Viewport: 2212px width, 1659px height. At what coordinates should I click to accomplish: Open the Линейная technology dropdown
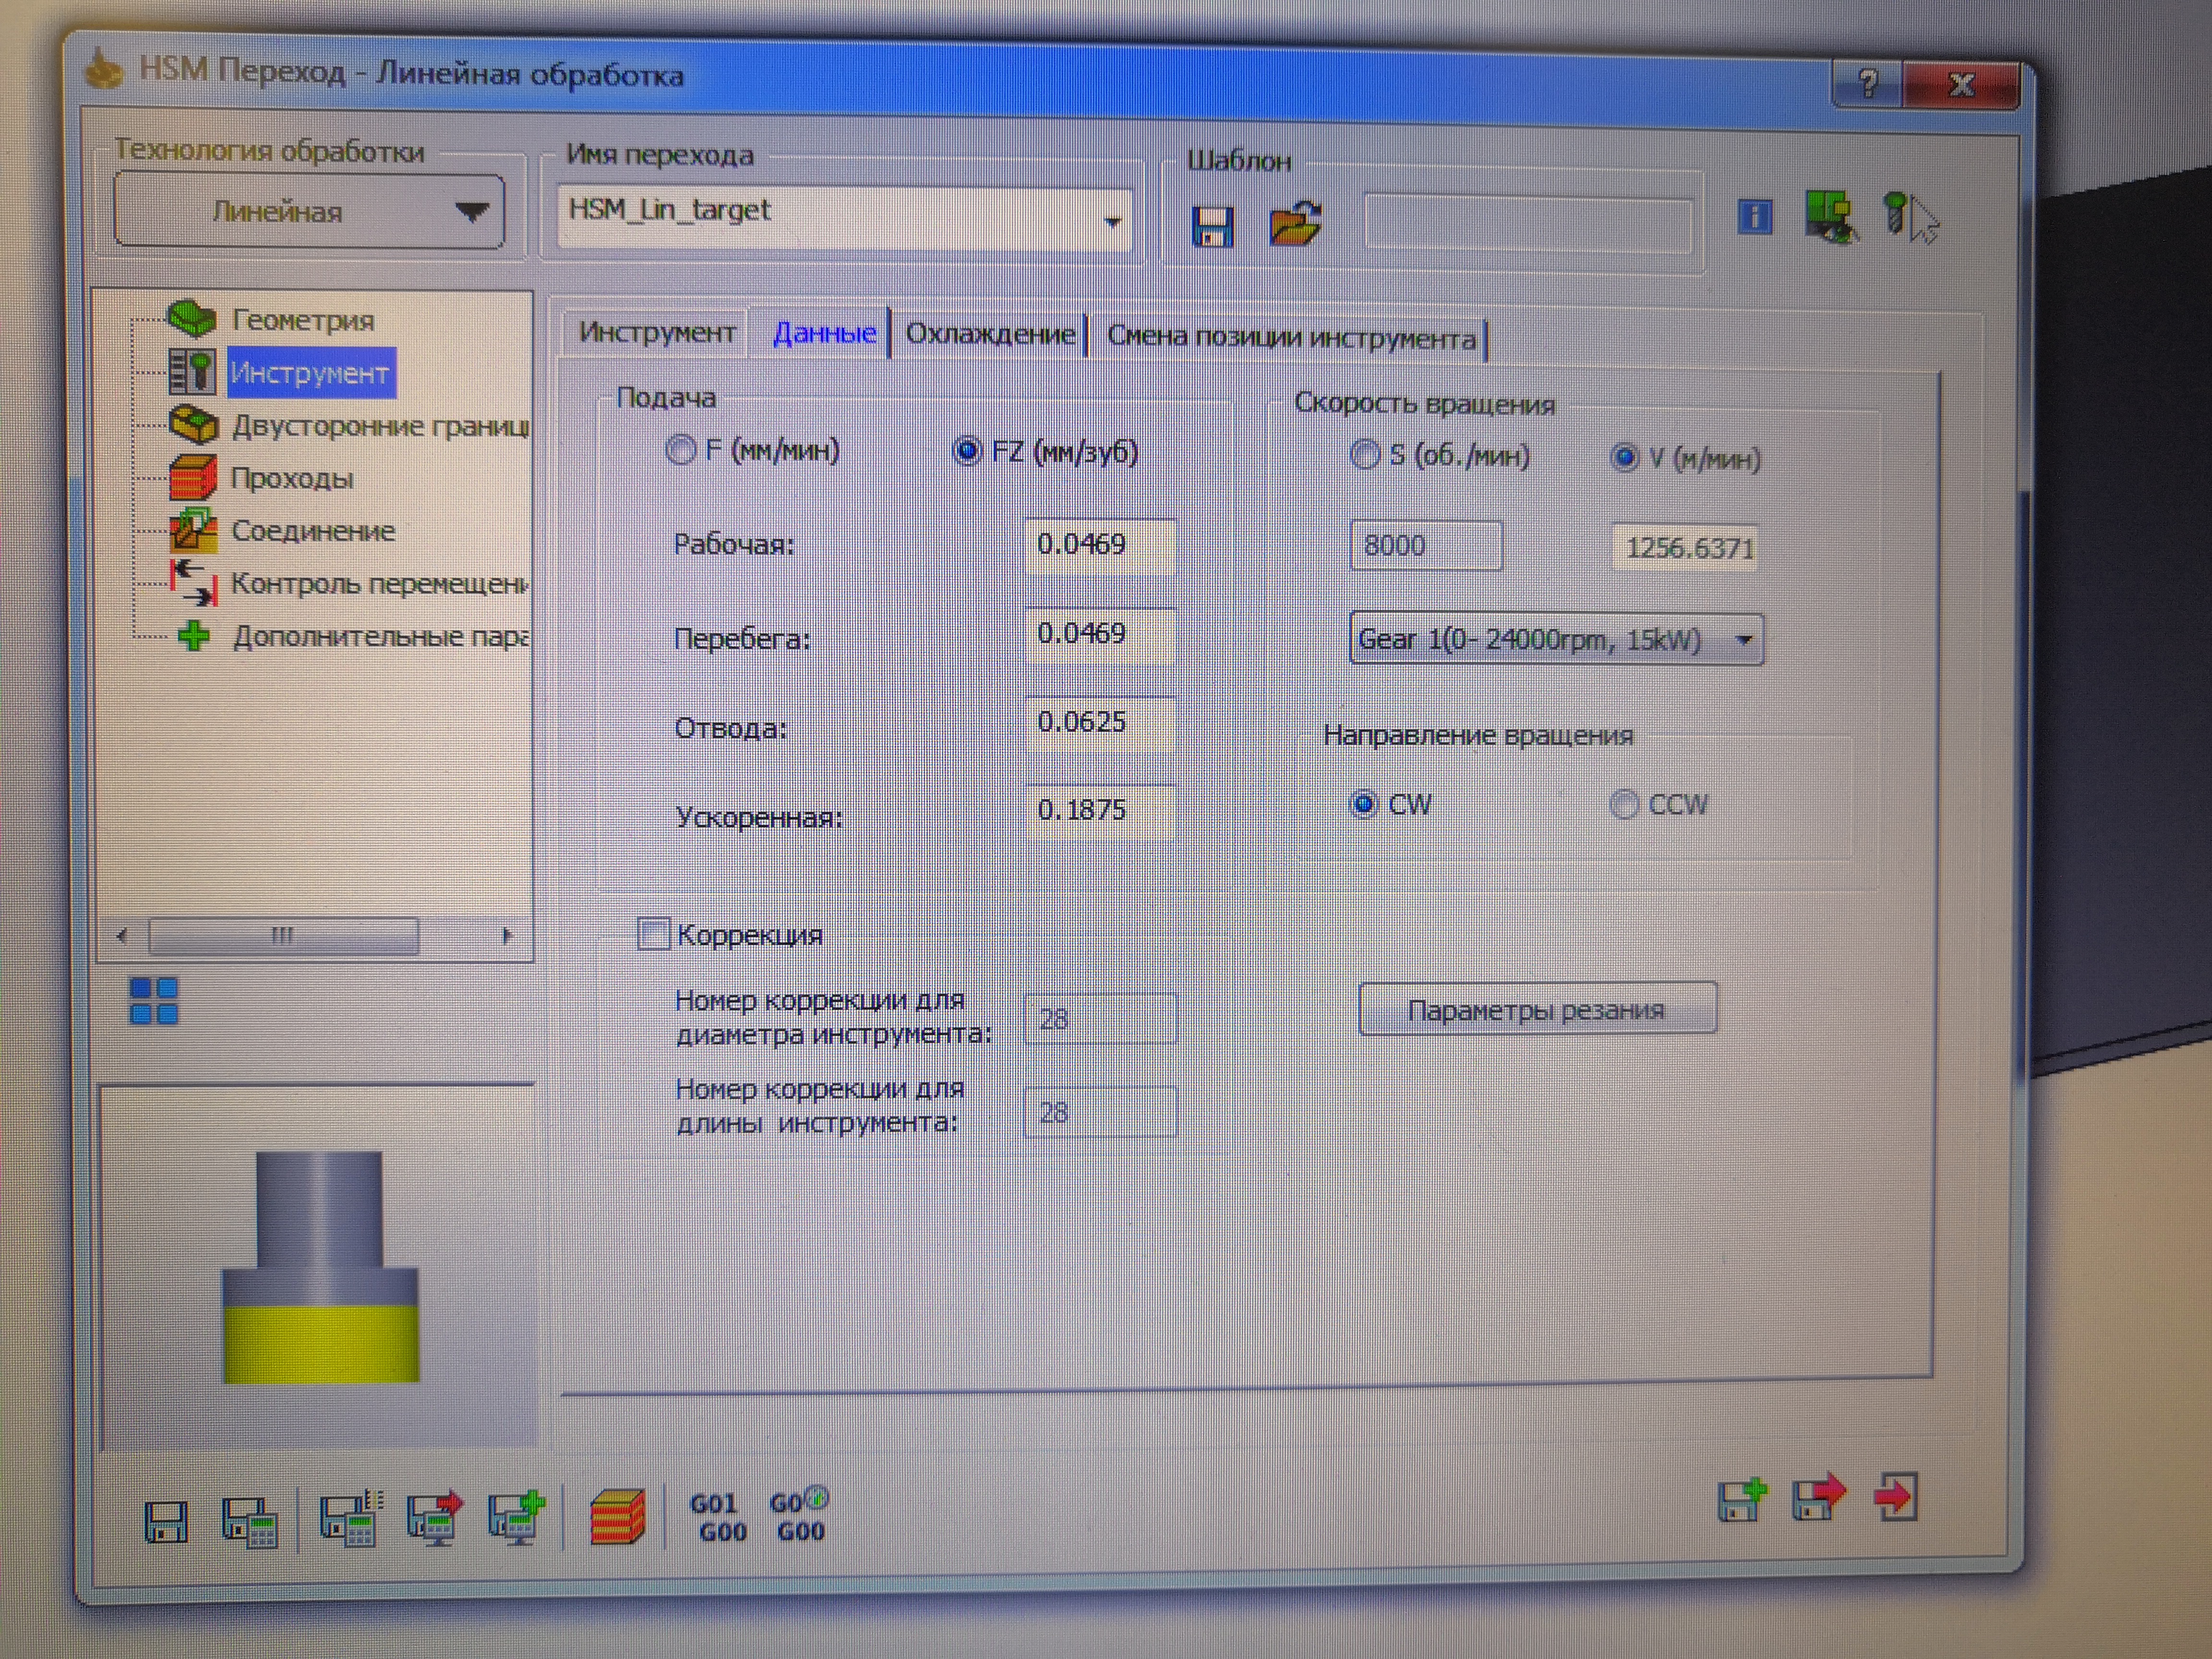tap(309, 212)
